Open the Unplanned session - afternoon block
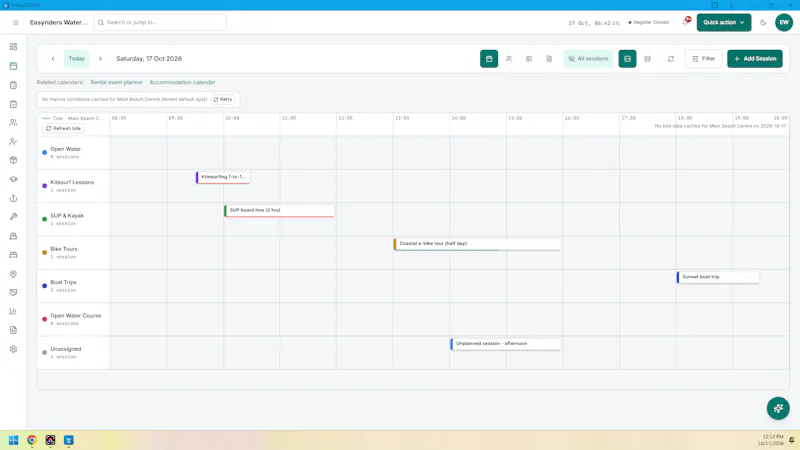Screen dimensions: 800x450 (x=505, y=344)
